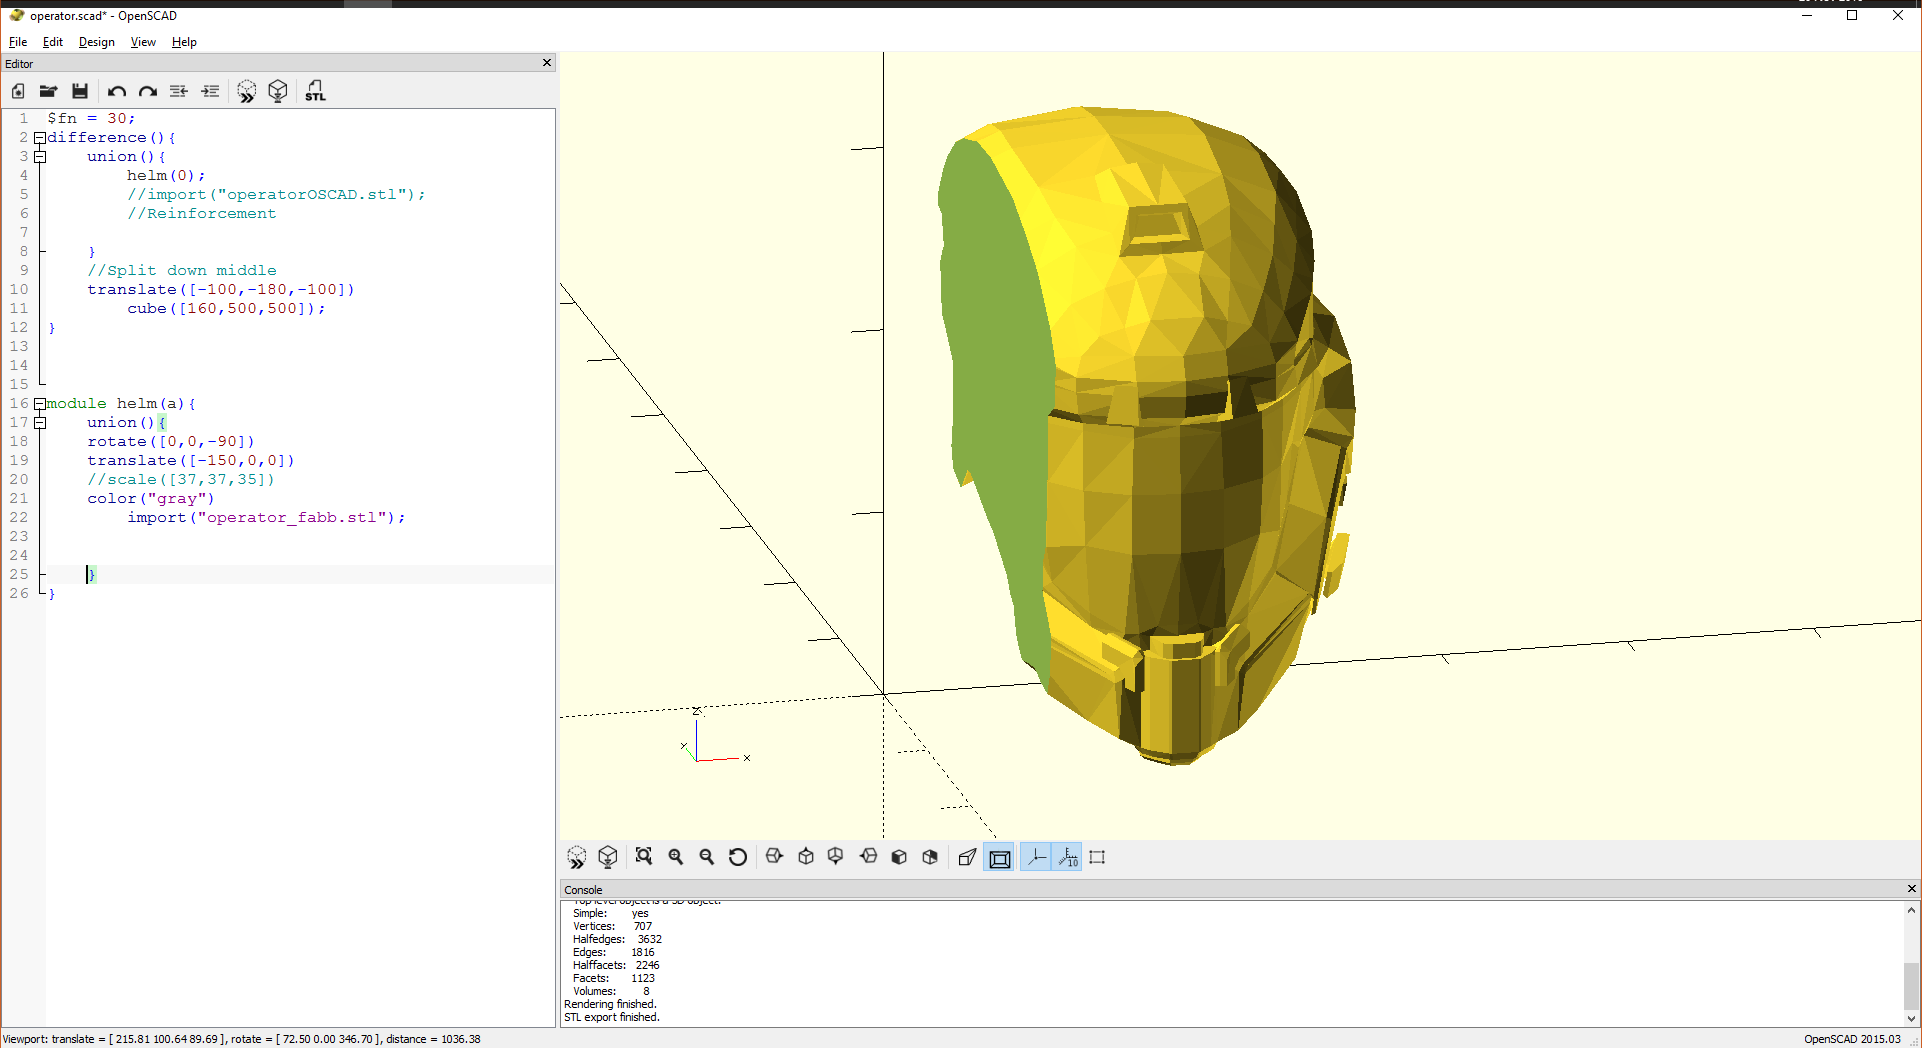Click the console scroll down arrow
The width and height of the screenshot is (1922, 1048).
click(1911, 1019)
